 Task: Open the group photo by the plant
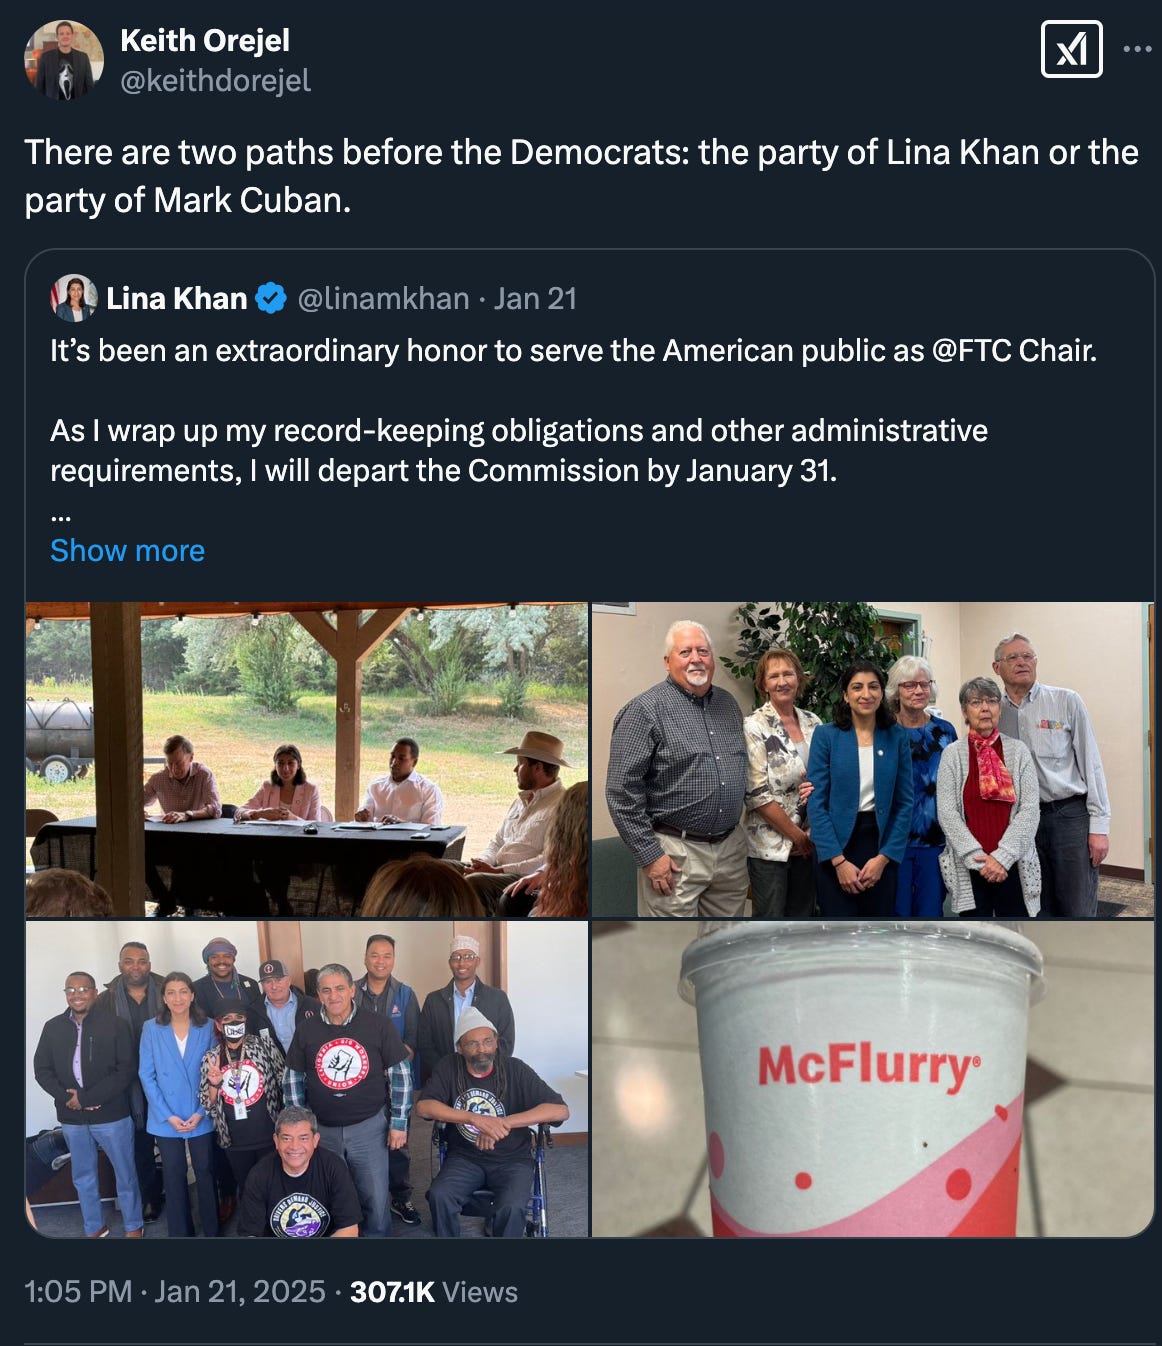[x=873, y=760]
